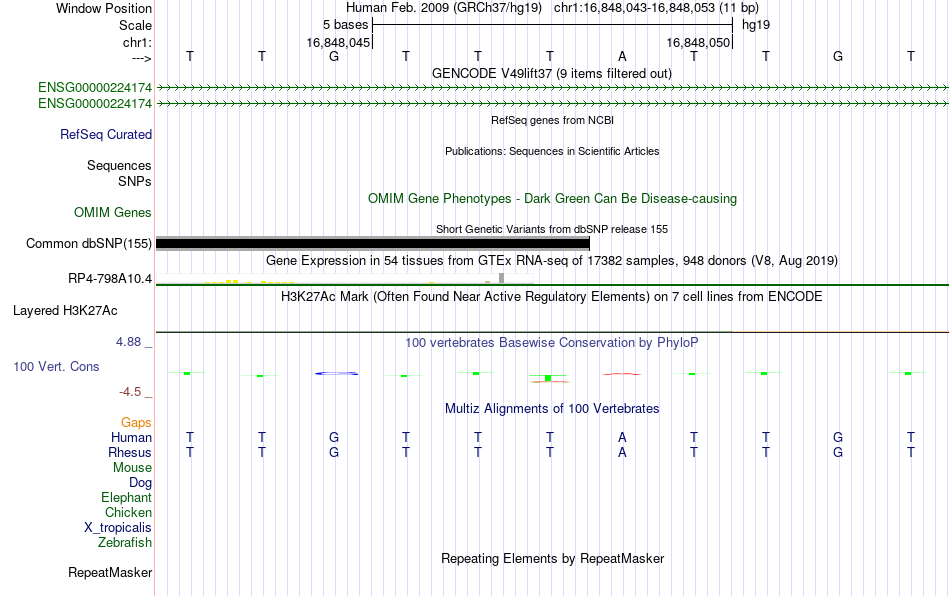
Task: Click Publications: Sequences in Scientific Articles title
Action: 552,151
